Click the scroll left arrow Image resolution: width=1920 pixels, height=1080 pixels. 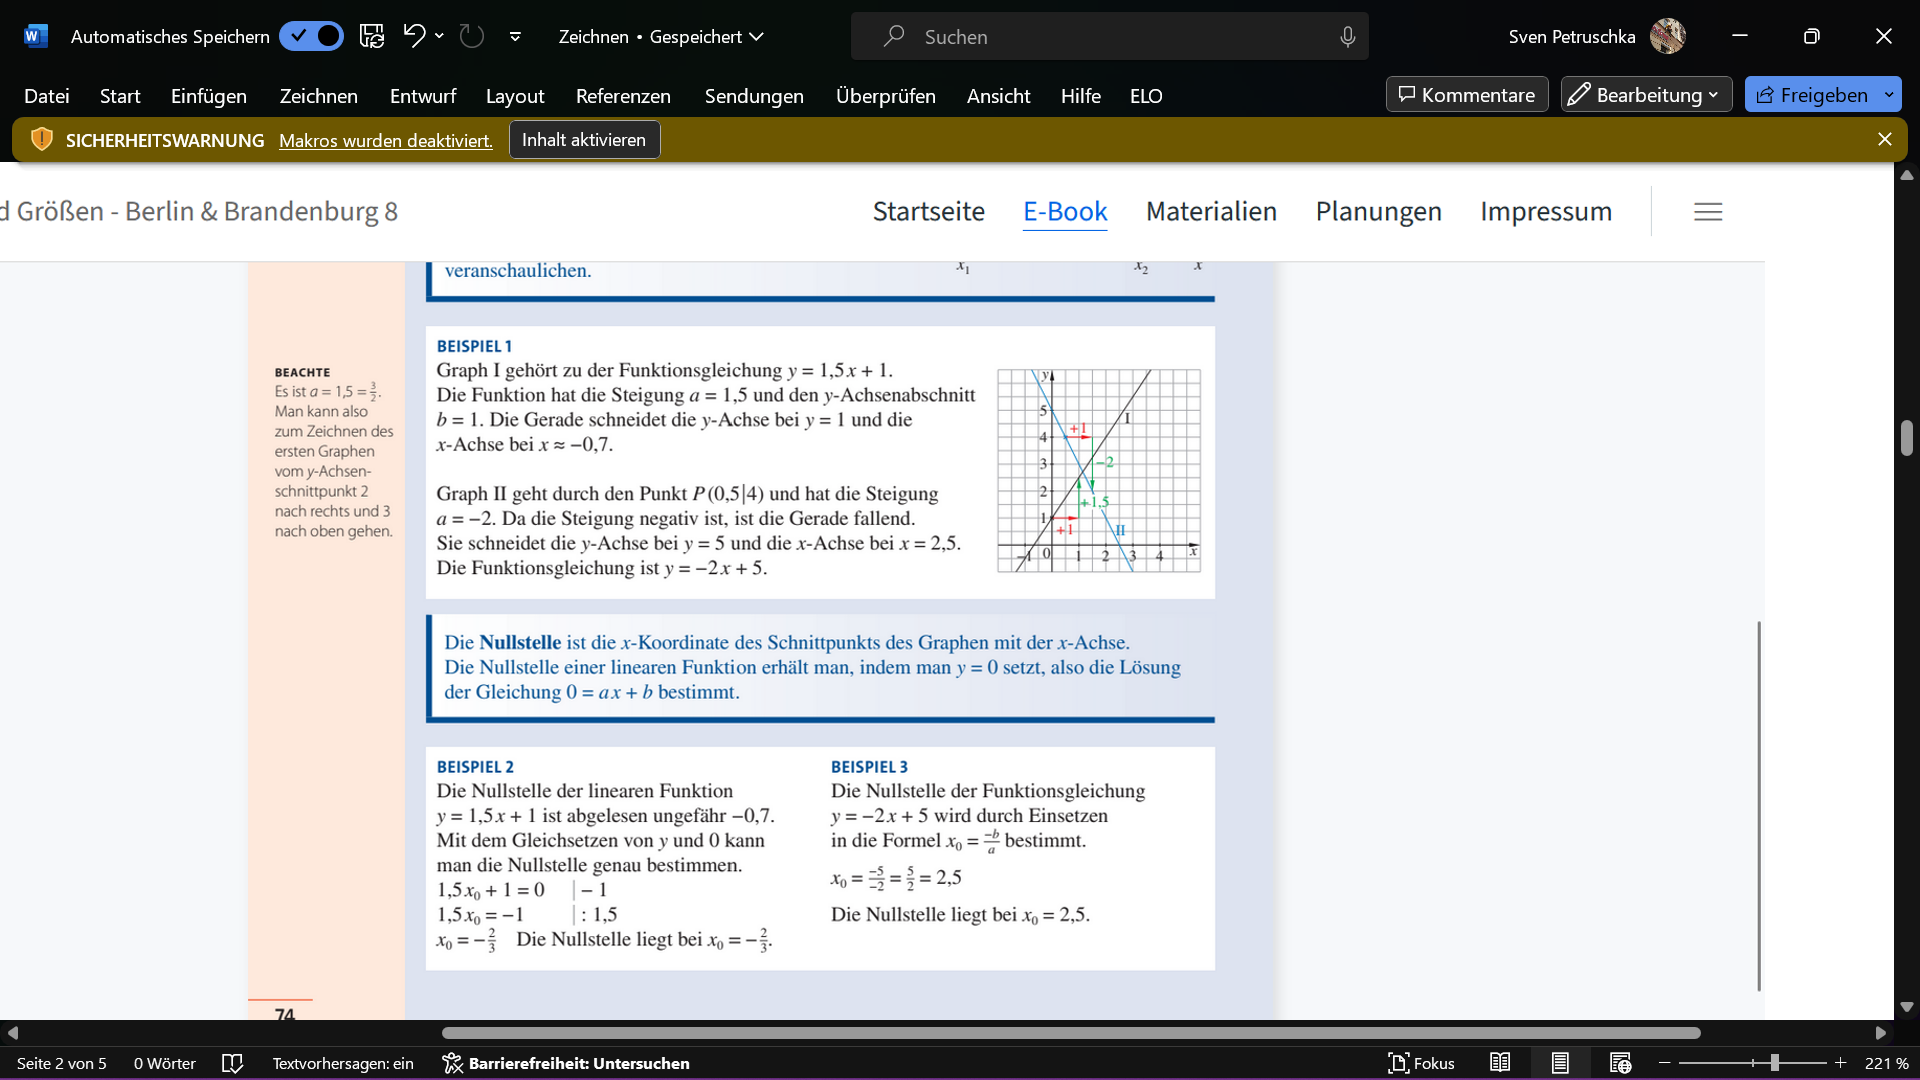[x=12, y=1033]
